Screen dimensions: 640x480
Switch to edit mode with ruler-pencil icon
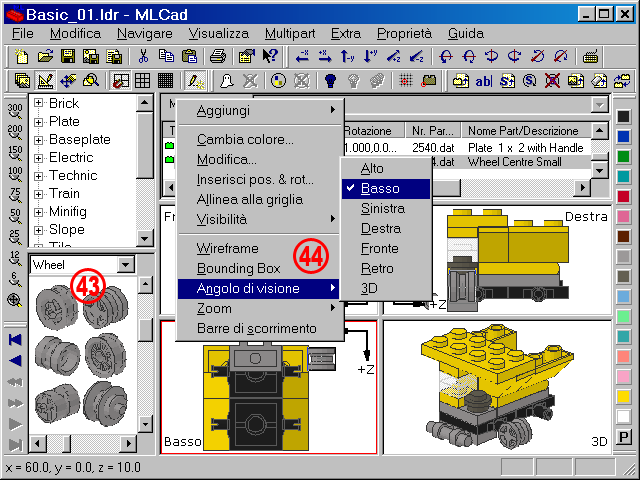point(45,80)
